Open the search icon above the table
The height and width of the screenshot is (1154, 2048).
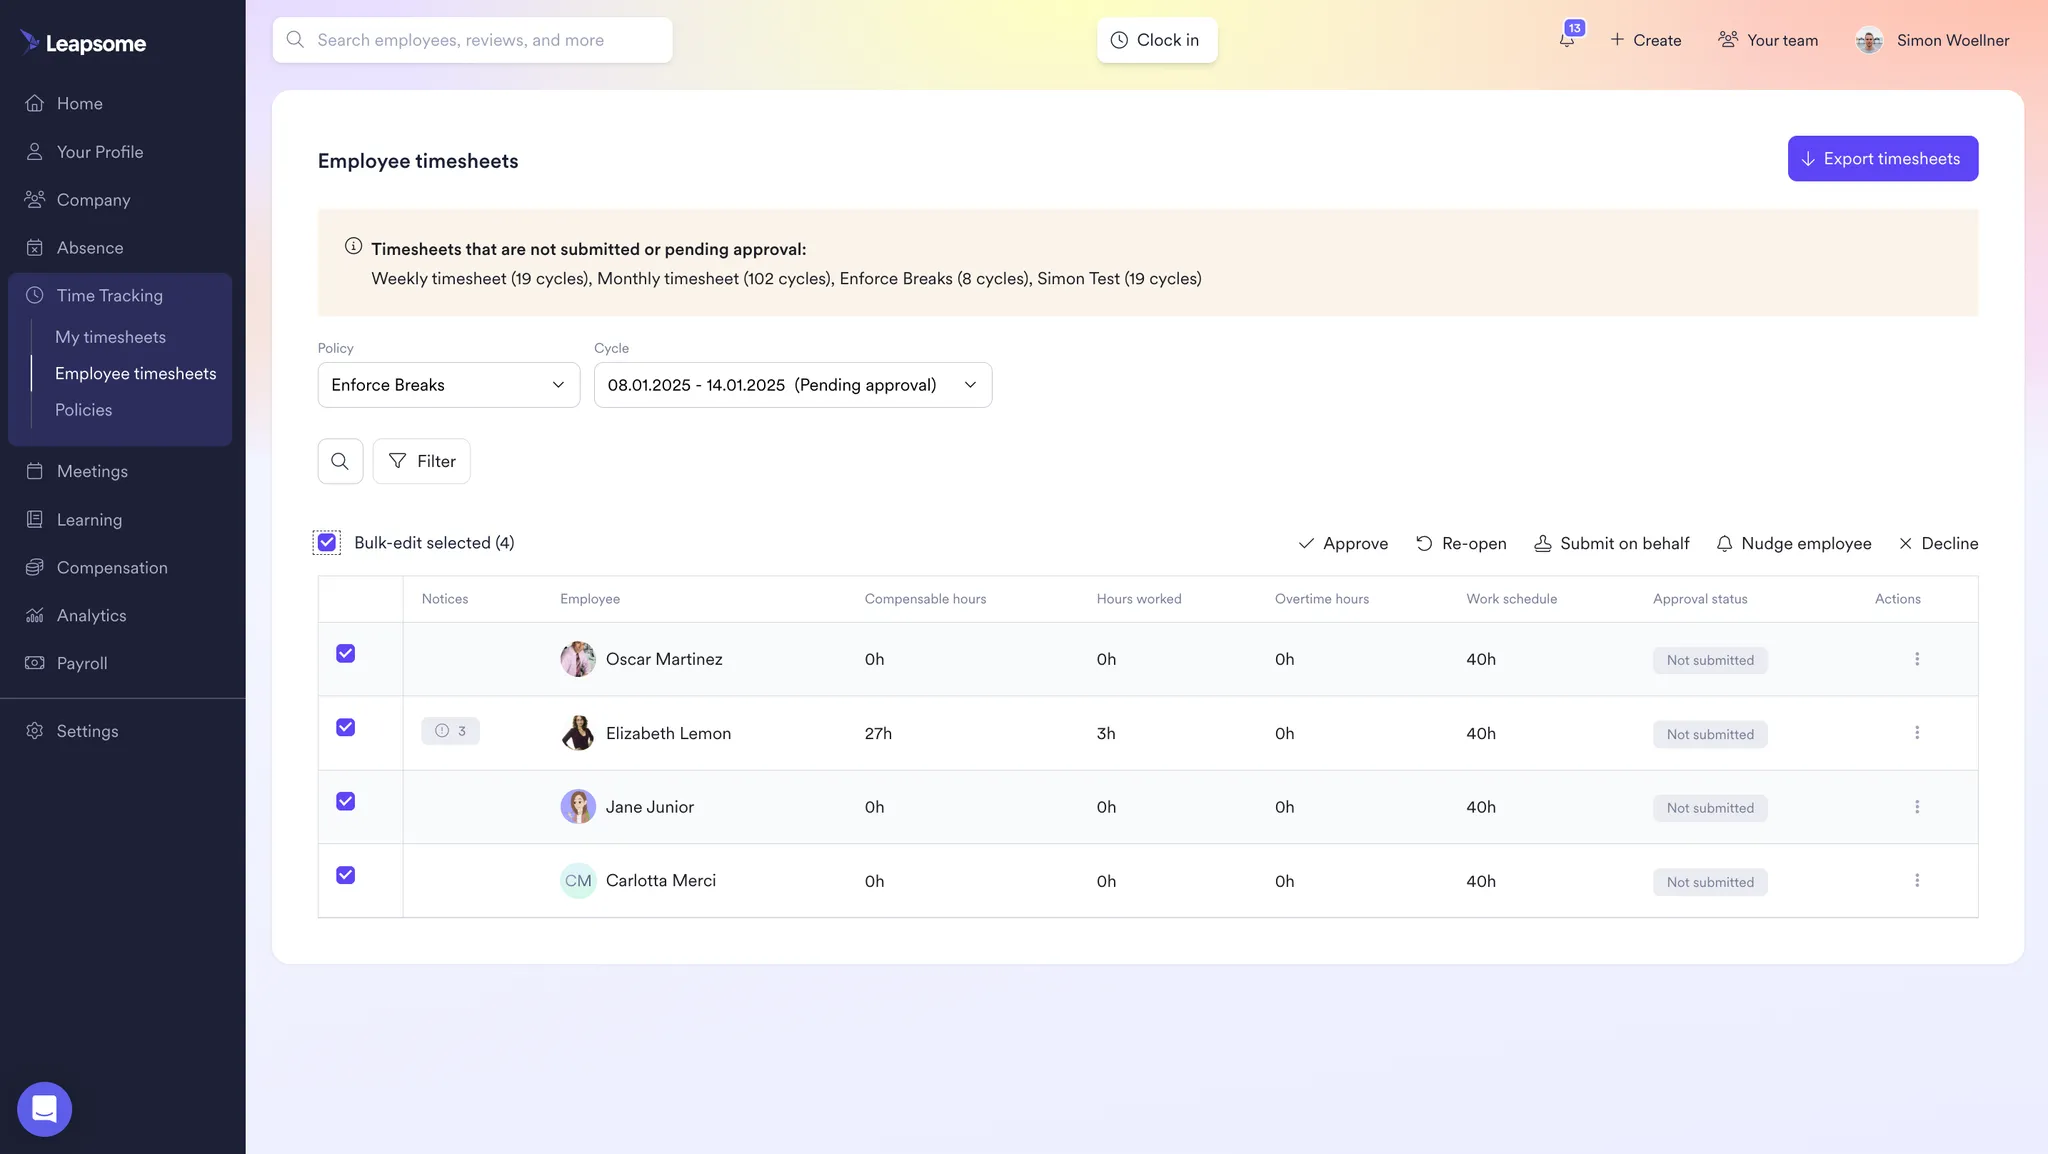(340, 461)
